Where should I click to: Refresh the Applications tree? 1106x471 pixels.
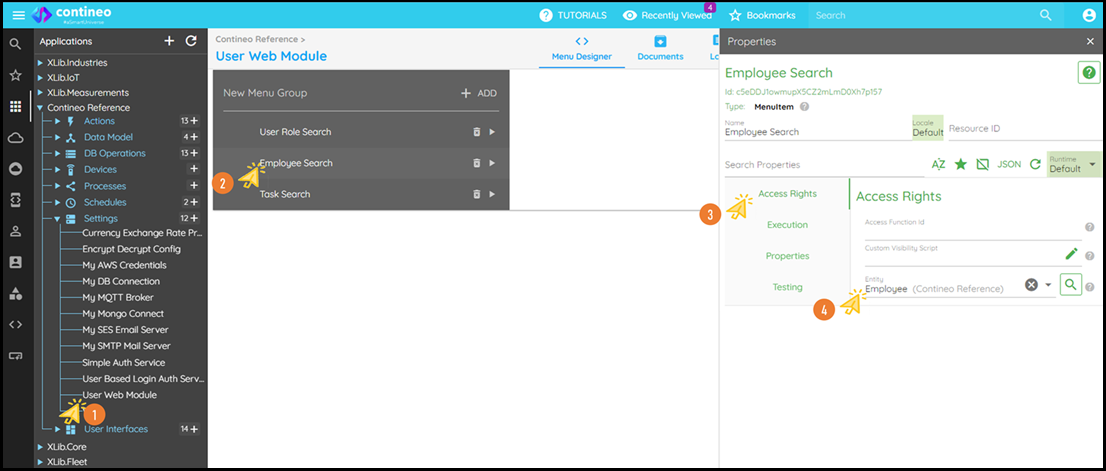pyautogui.click(x=191, y=41)
